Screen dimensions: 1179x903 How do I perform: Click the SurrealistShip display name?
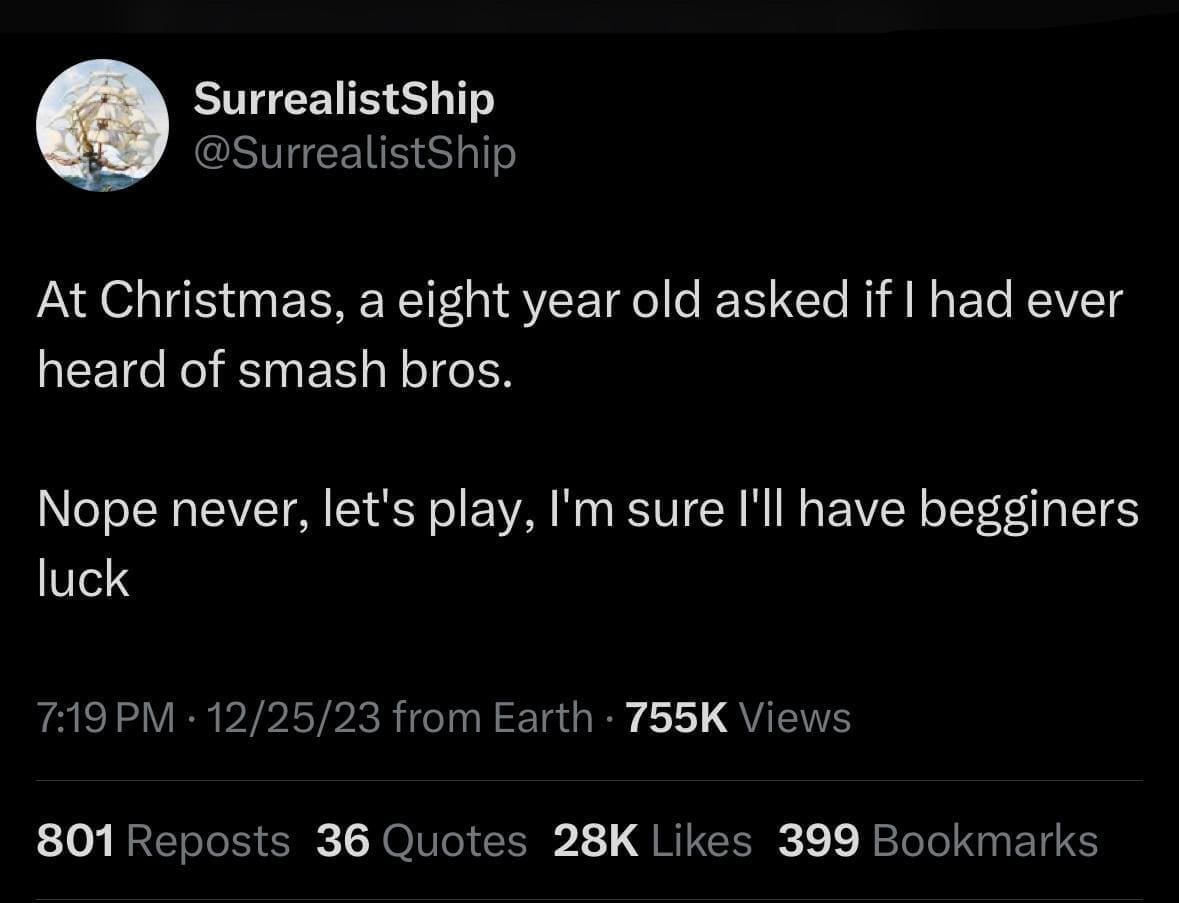[x=343, y=99]
